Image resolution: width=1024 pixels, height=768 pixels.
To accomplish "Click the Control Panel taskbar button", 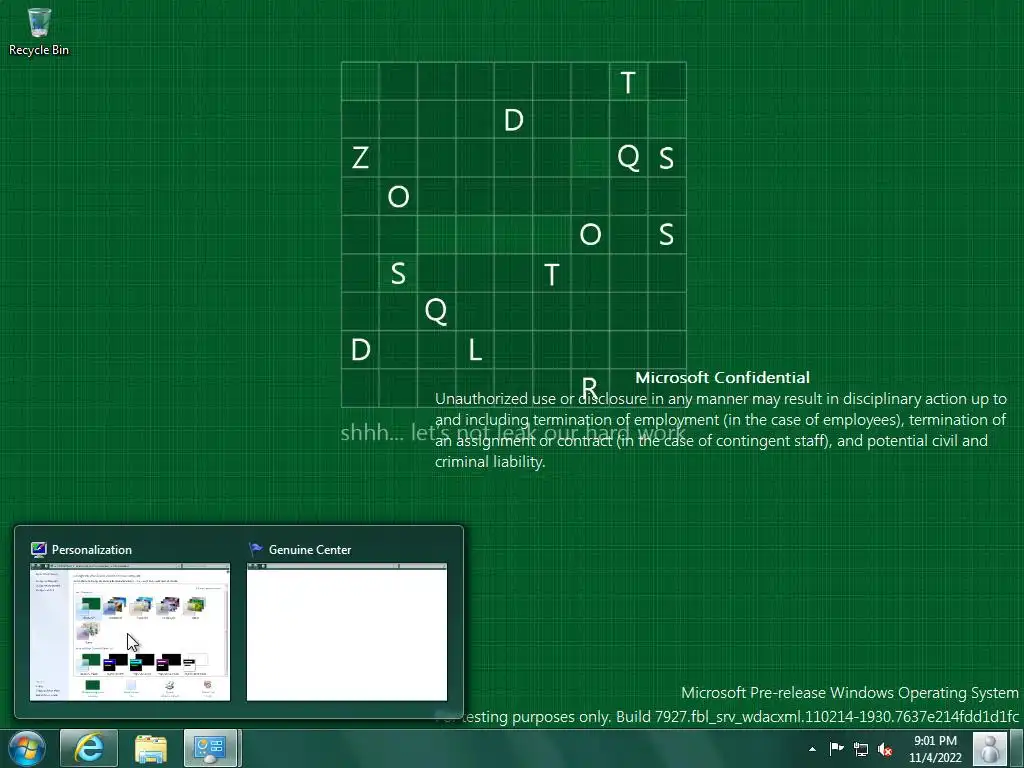I will coord(210,748).
